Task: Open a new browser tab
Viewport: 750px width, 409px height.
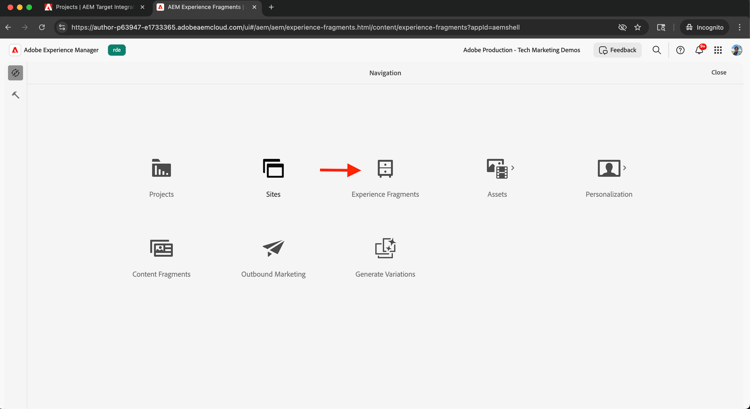Action: [271, 7]
